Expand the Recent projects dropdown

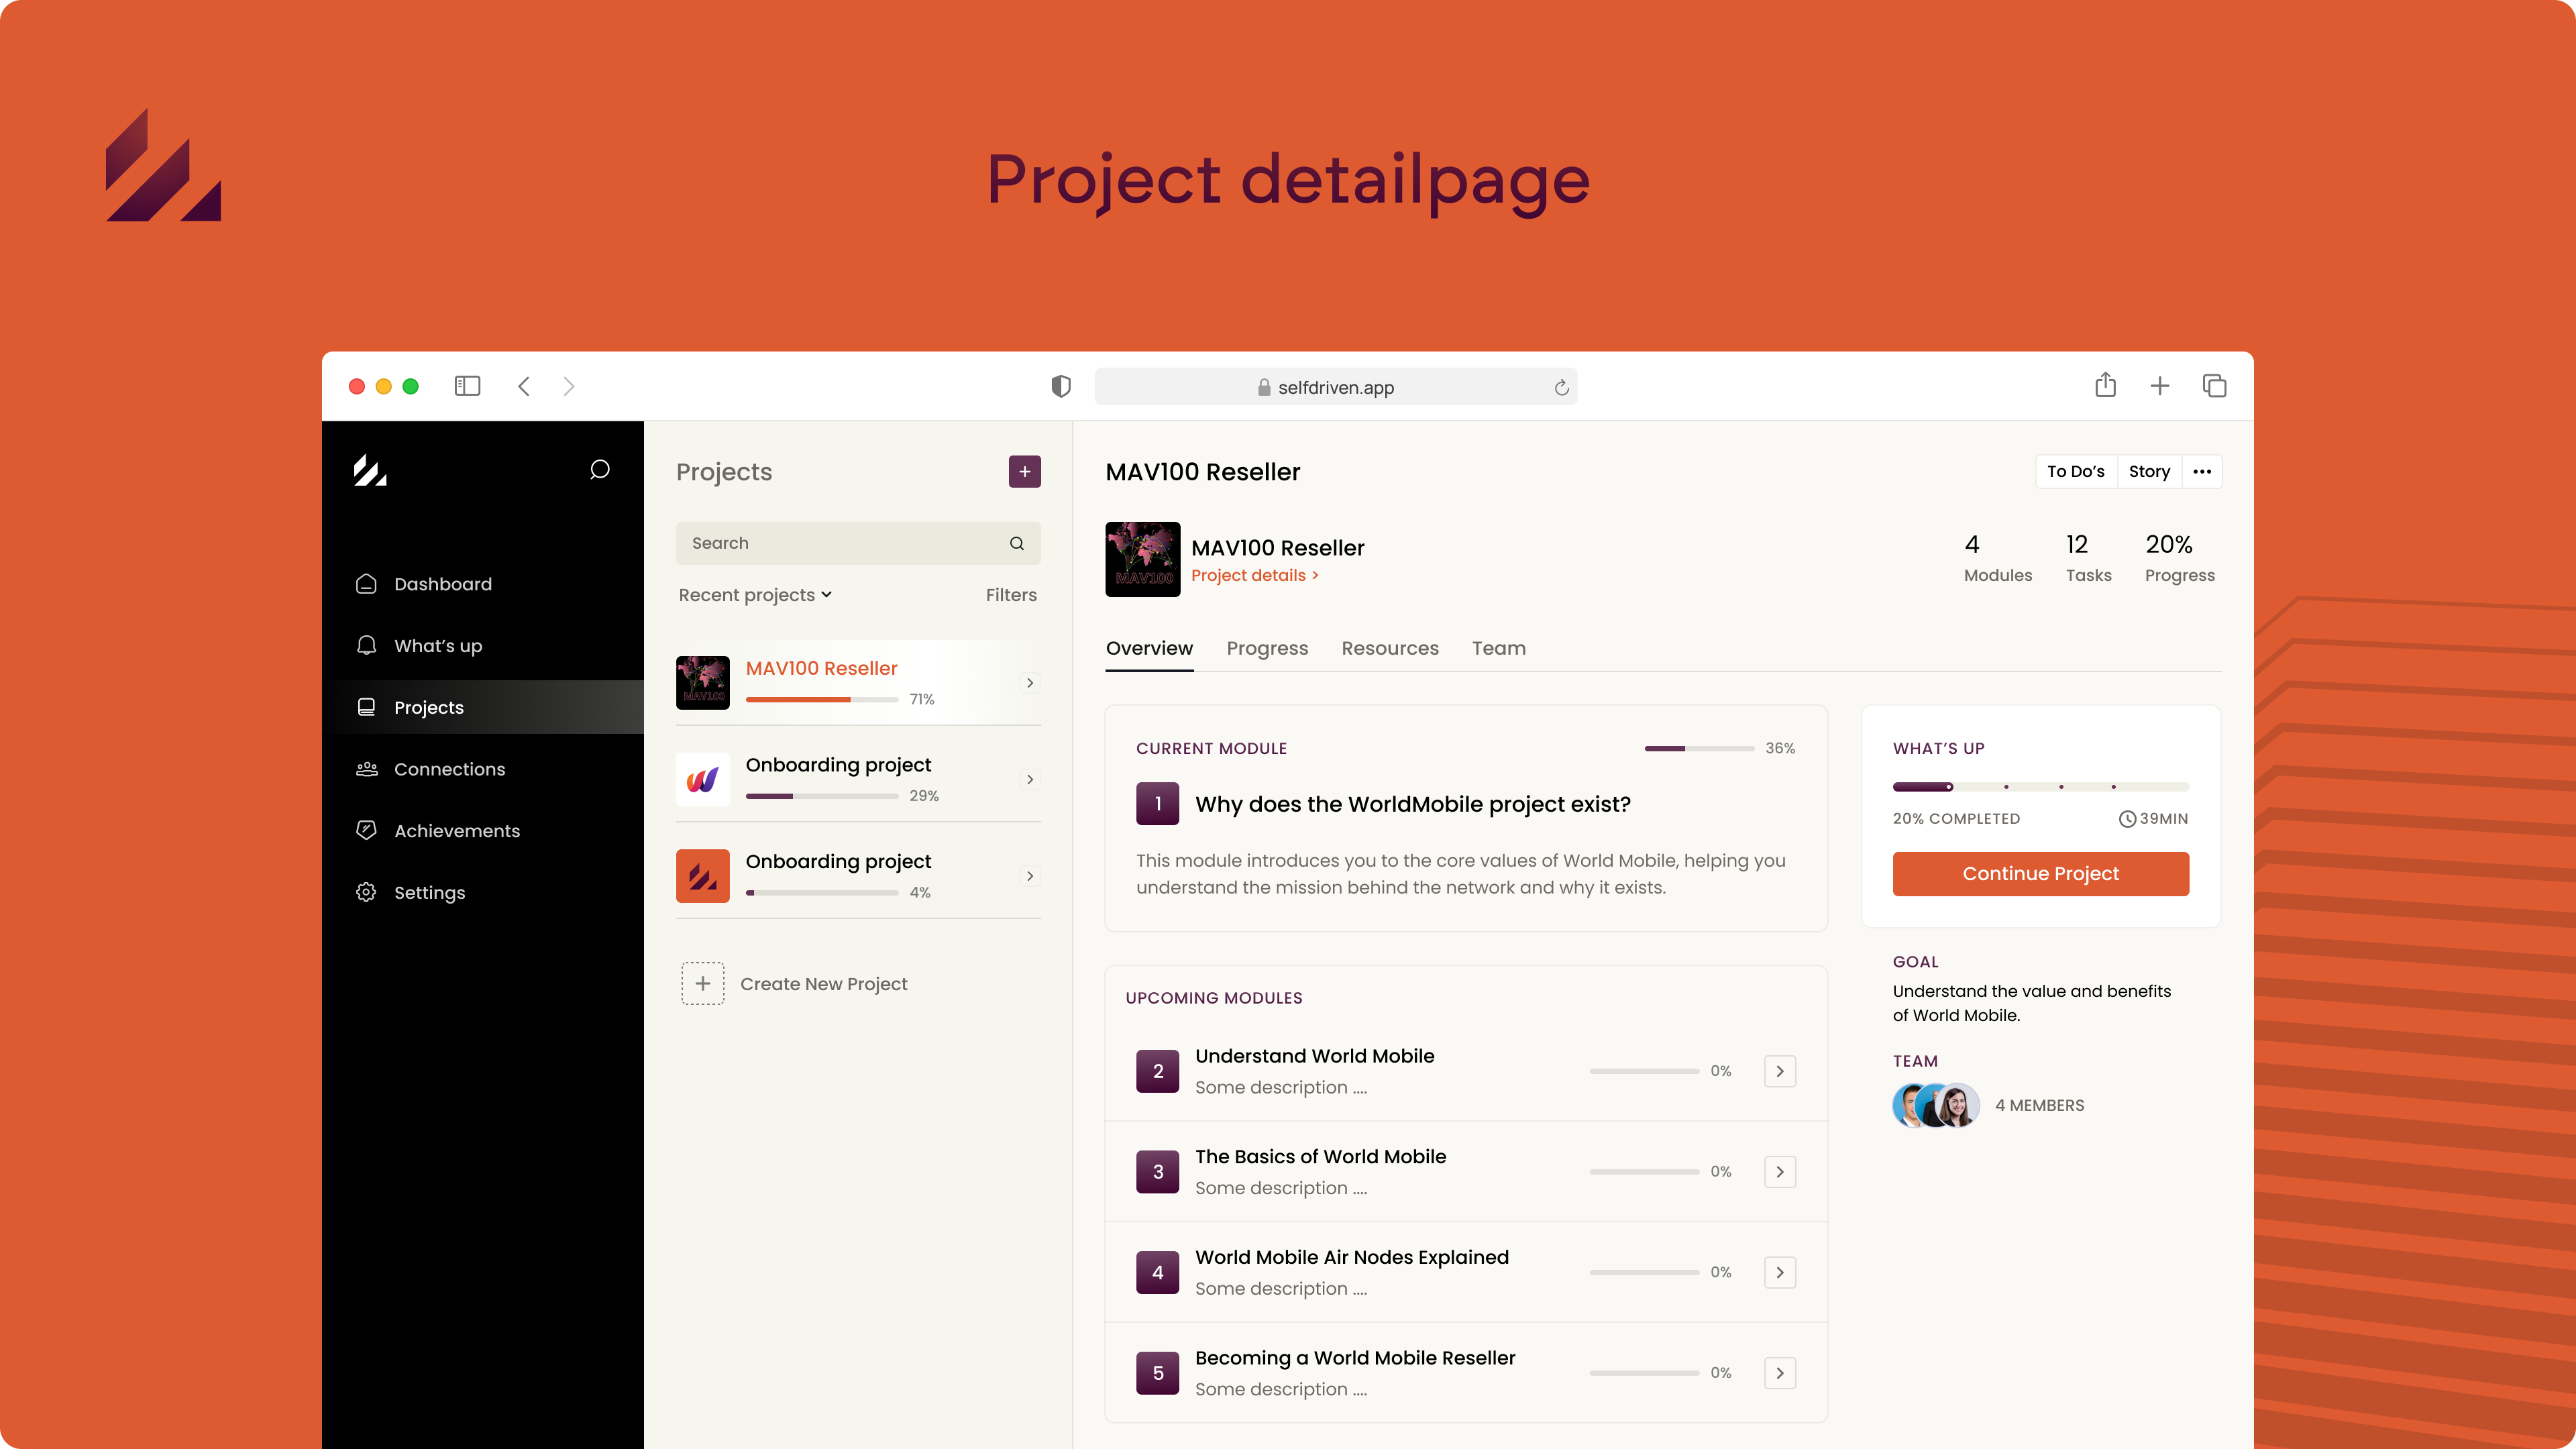[x=755, y=595]
